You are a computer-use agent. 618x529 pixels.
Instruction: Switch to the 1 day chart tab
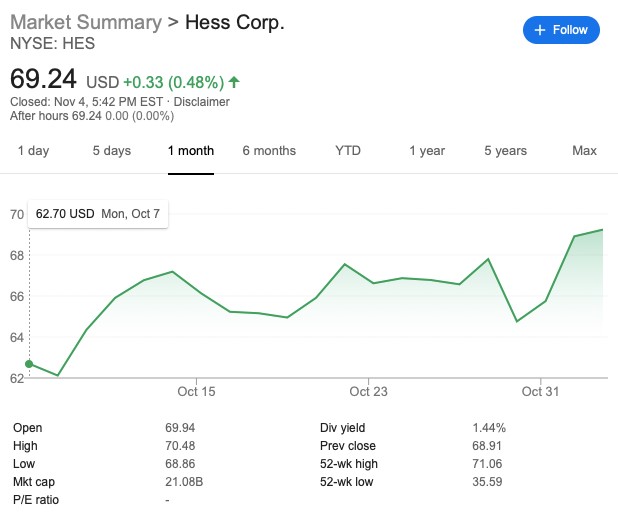coord(33,151)
